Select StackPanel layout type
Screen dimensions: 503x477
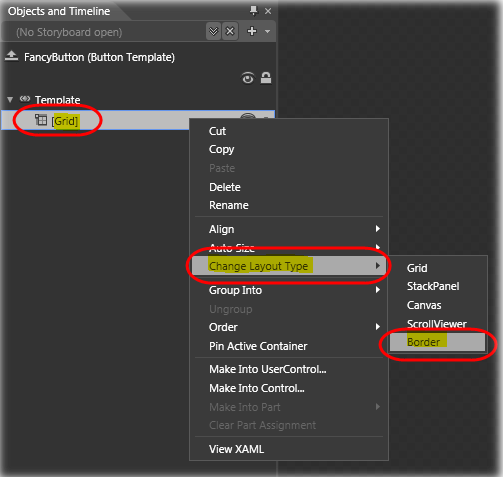tap(433, 286)
